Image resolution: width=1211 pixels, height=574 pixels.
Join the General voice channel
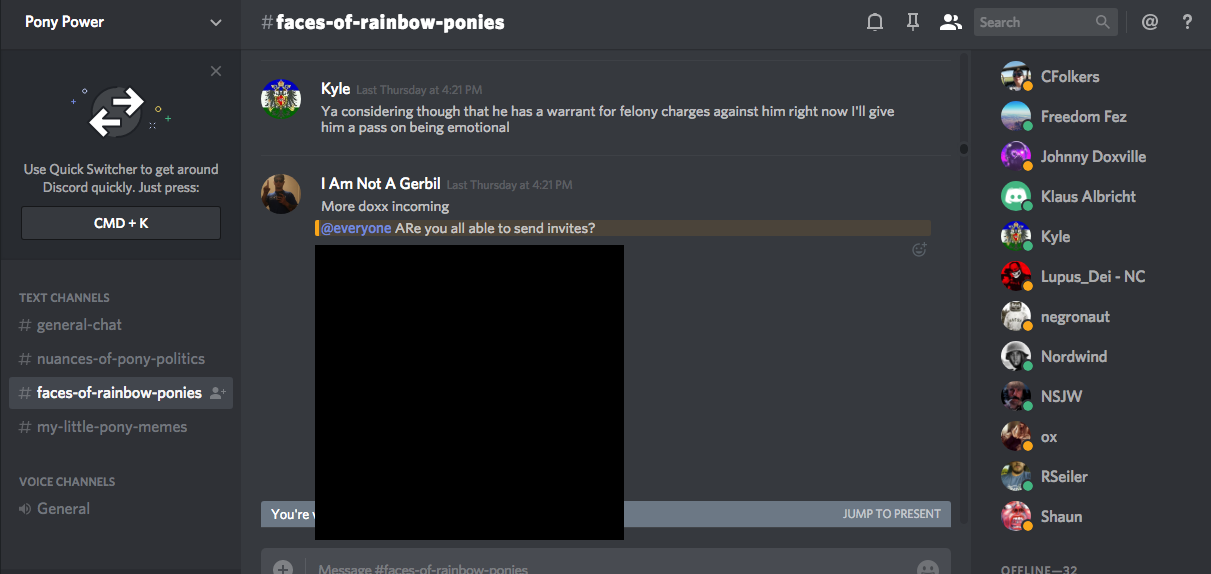point(63,509)
